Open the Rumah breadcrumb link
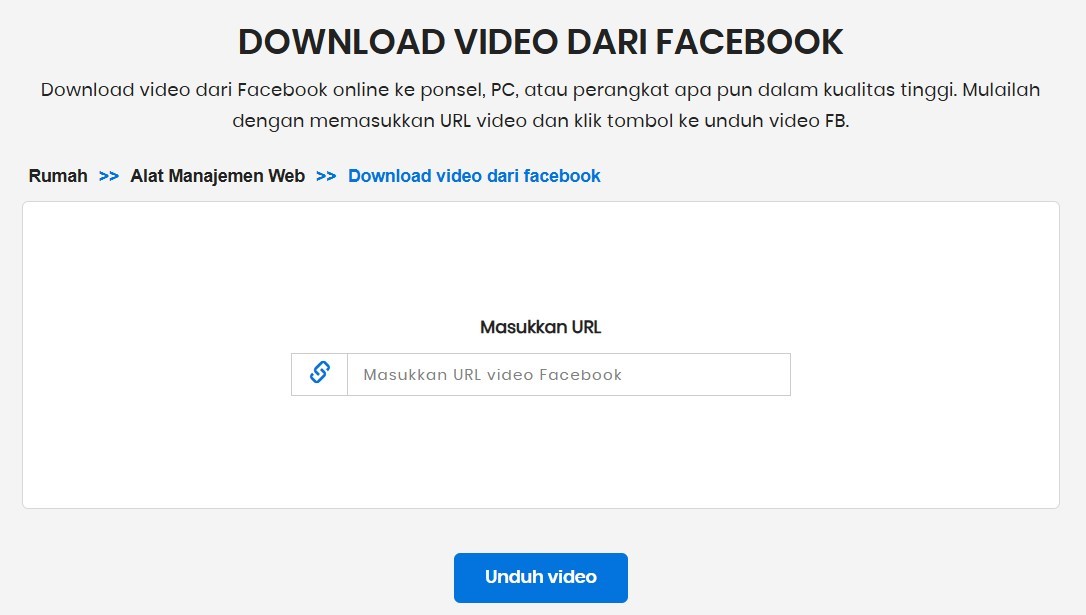Screen dimensions: 1086x615 click(x=58, y=176)
